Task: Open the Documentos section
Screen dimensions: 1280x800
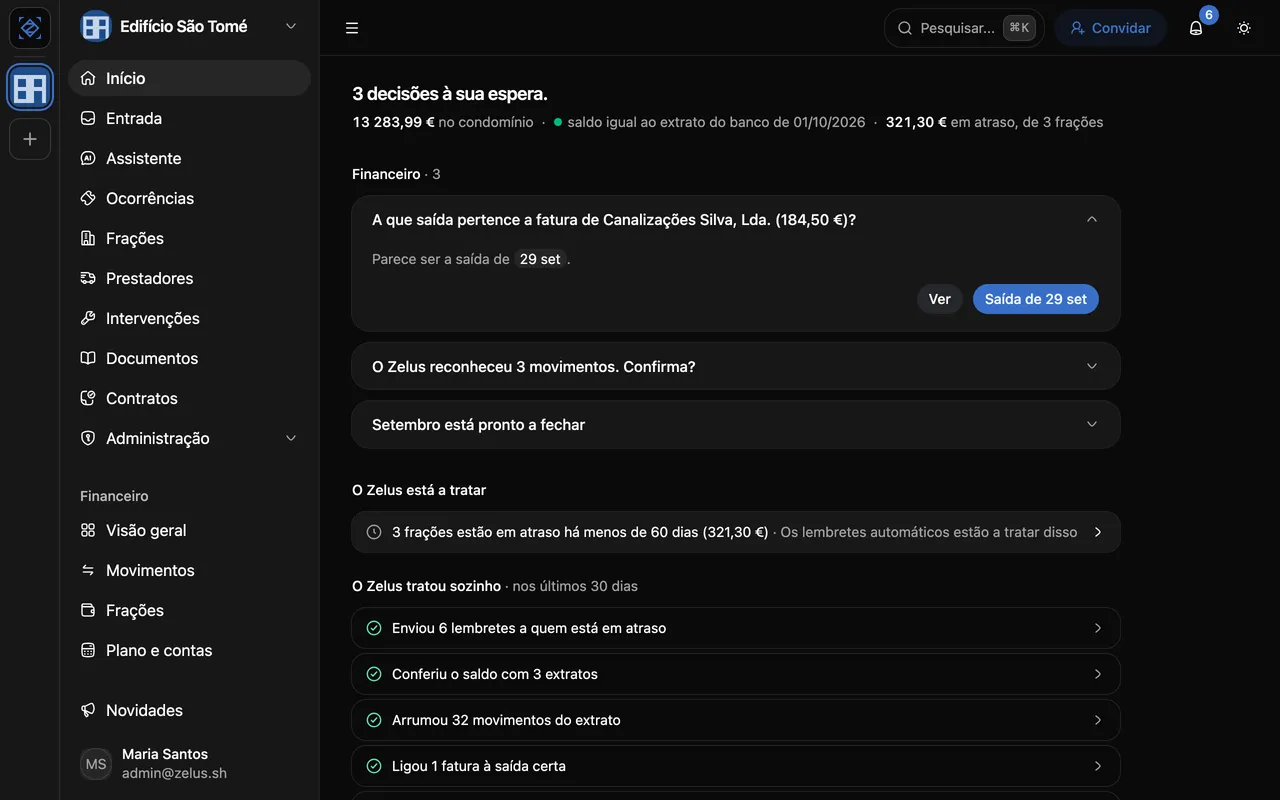Action: (x=189, y=358)
